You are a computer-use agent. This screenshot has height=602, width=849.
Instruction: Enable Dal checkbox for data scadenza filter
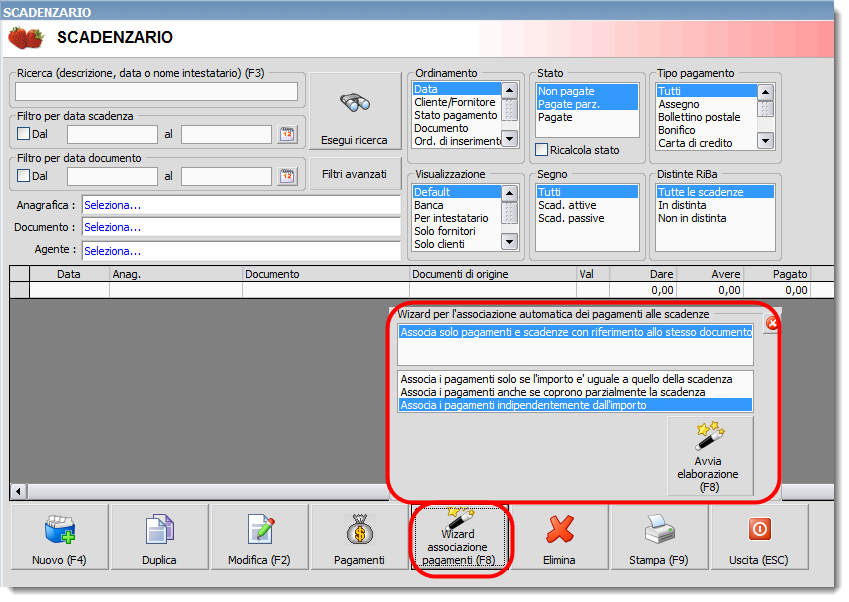pos(23,134)
